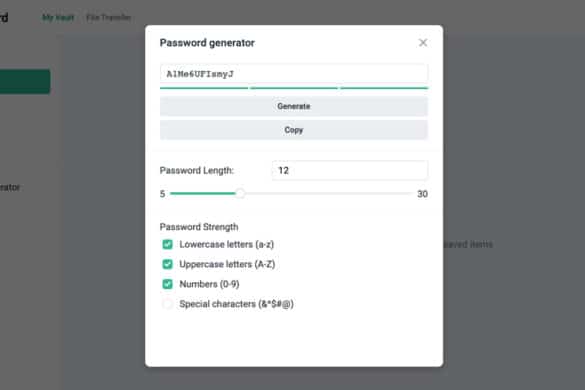The image size is (585, 390).
Task: Click the Generate button
Action: [294, 106]
